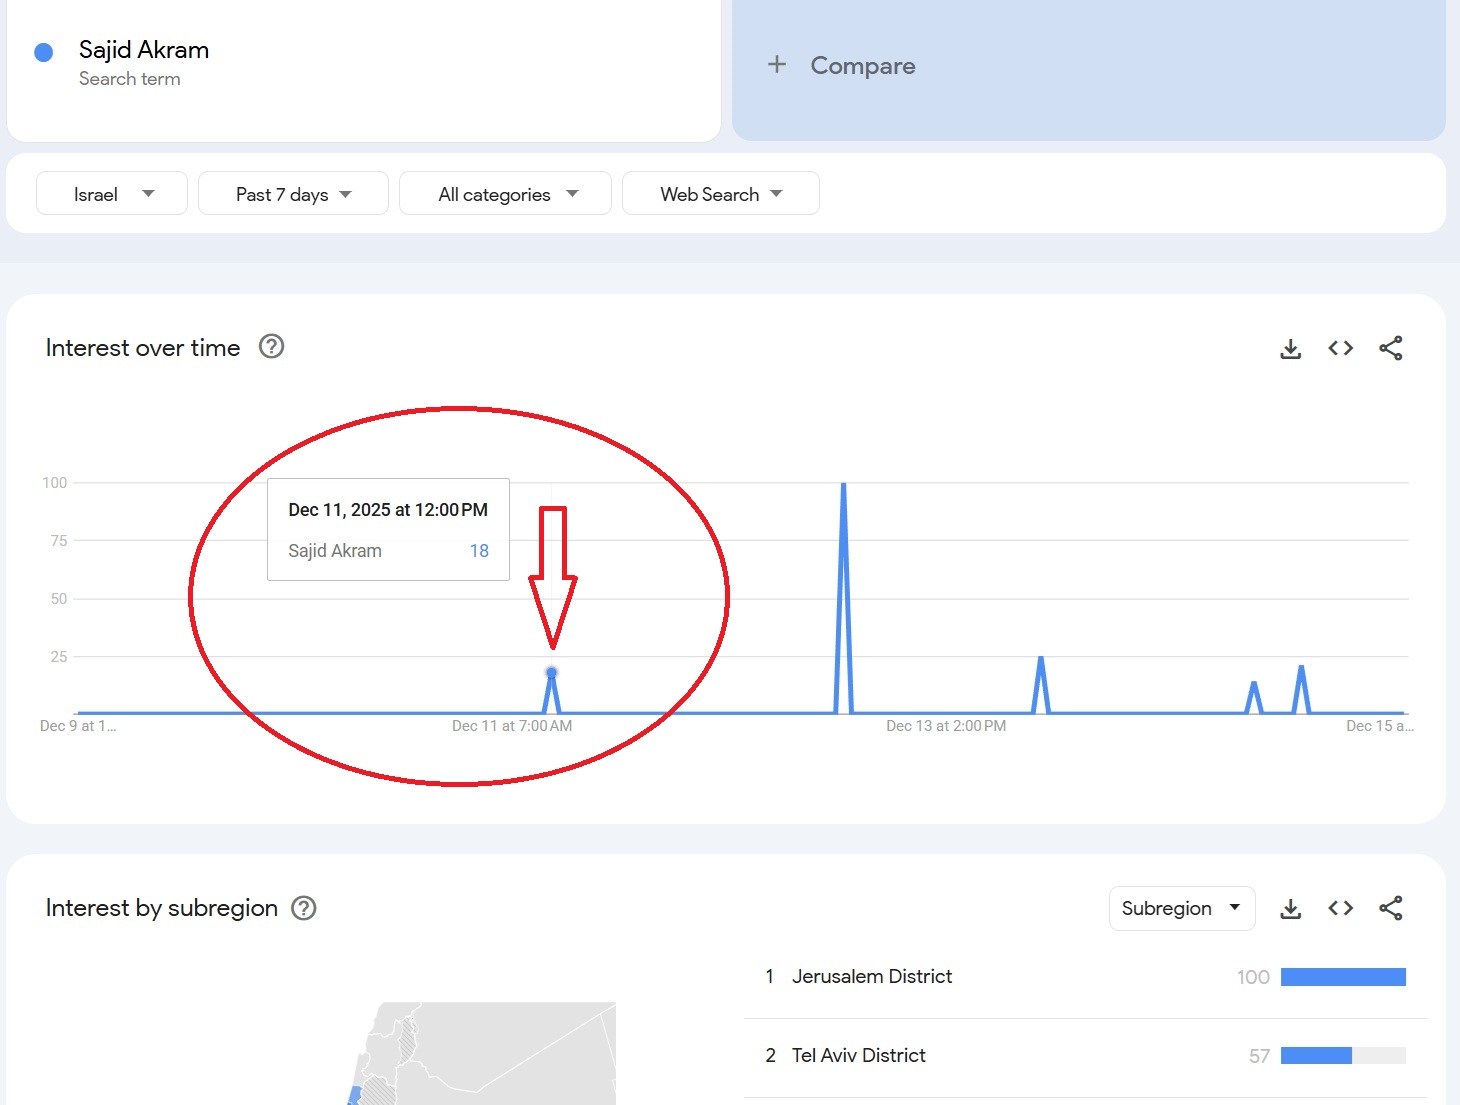Click the Tel Aviv District value bar

(x=1343, y=1055)
